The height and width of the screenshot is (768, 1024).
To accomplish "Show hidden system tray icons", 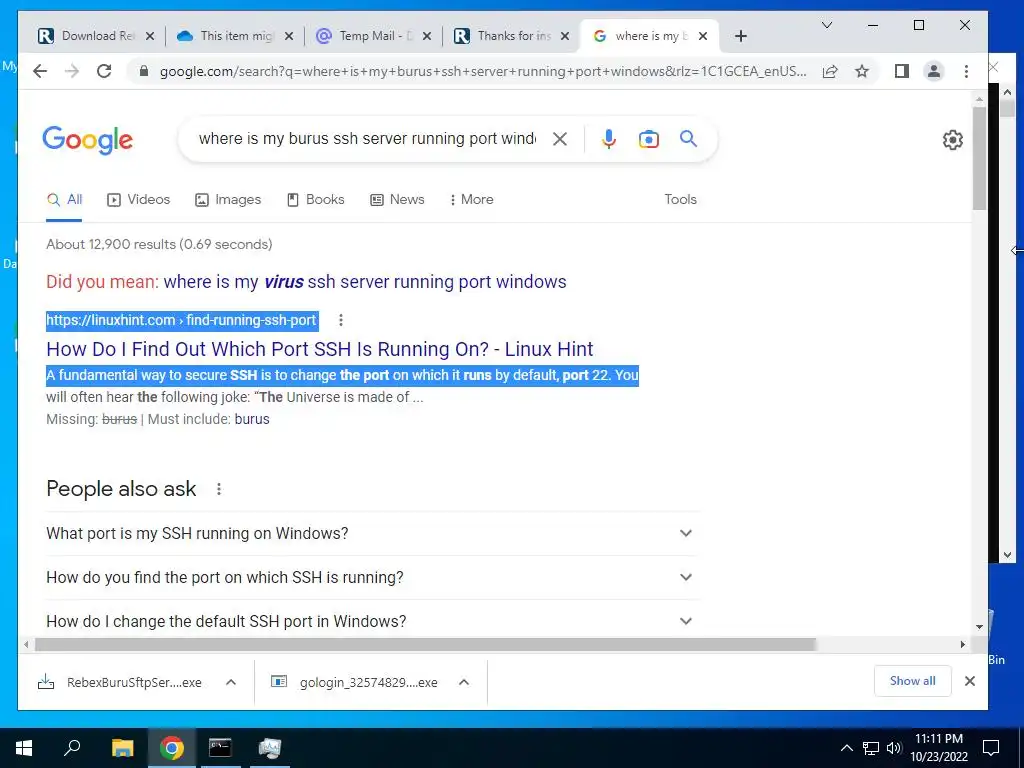I will (846, 748).
